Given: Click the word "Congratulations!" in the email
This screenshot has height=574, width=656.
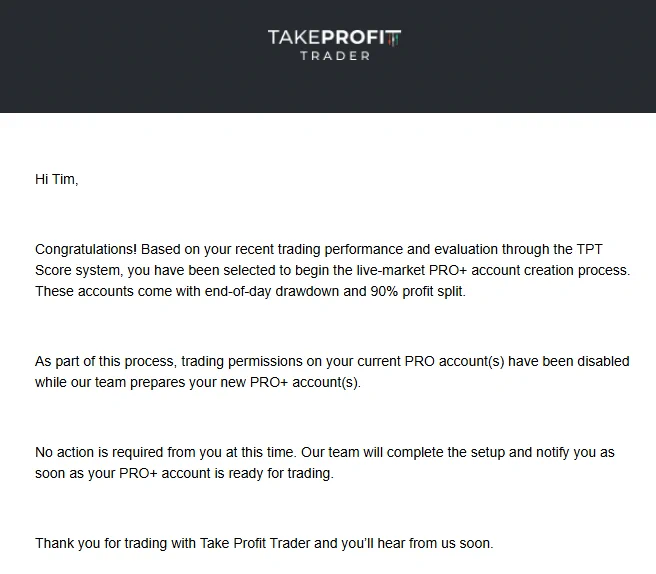Looking at the screenshot, I should tap(86, 249).
